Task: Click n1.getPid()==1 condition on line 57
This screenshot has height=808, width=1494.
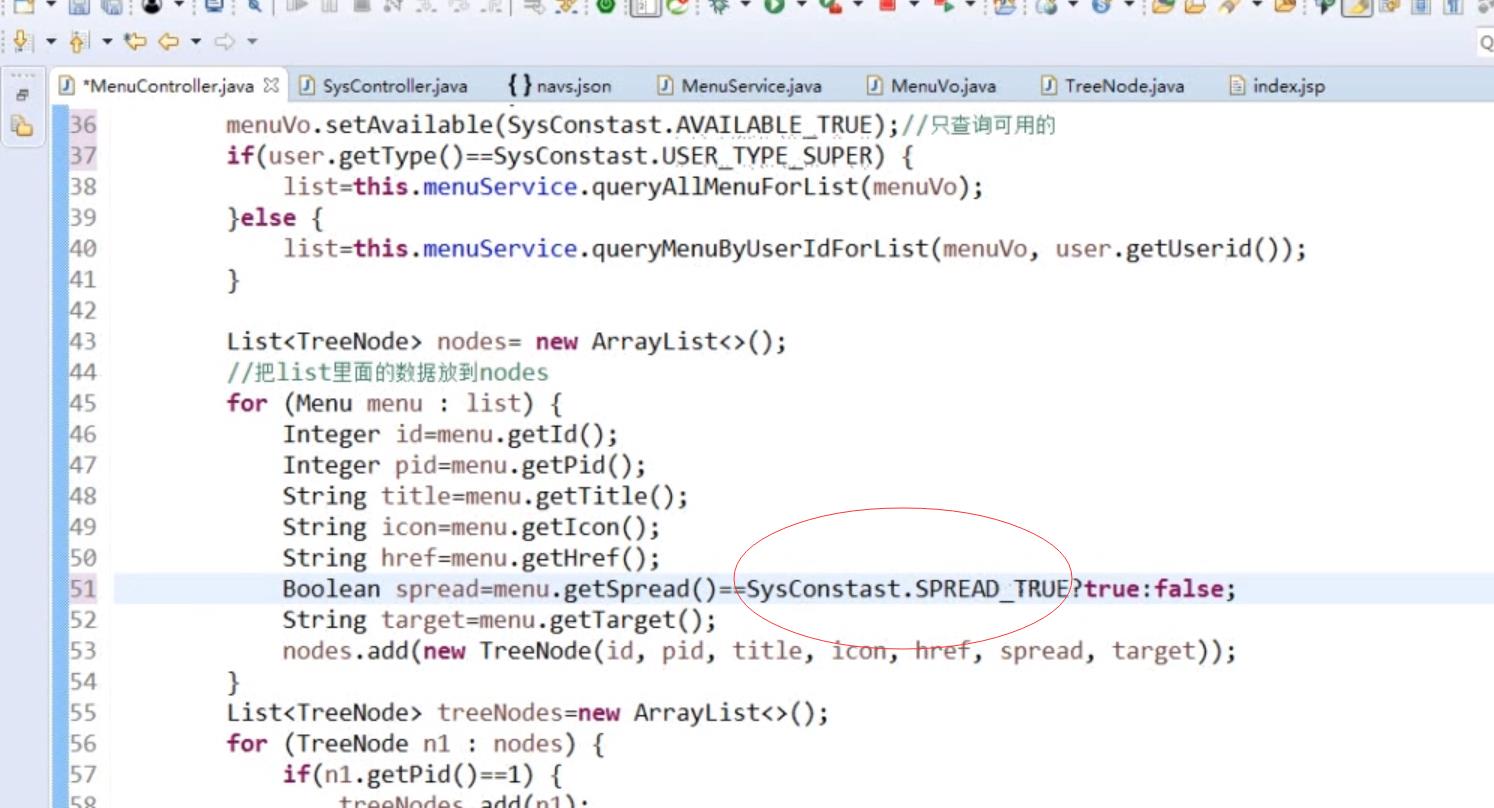Action: [x=430, y=775]
